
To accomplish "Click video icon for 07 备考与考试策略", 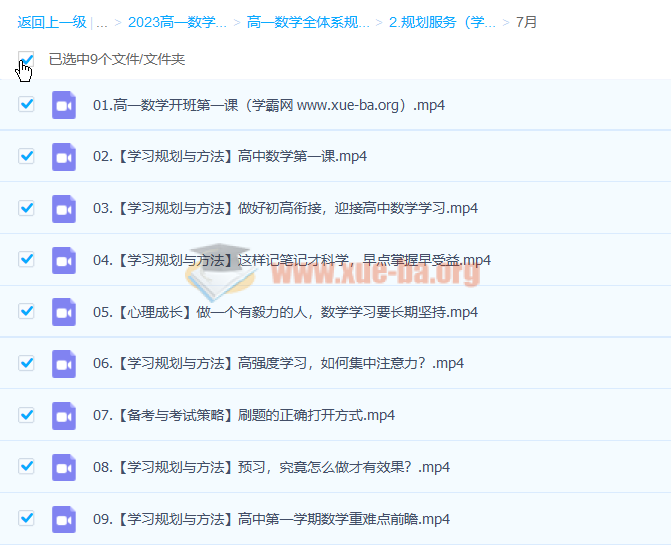I will 64,415.
